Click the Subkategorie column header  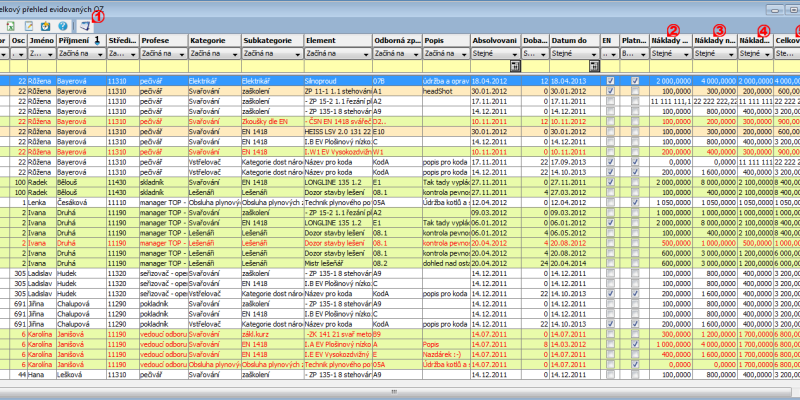[x=271, y=39]
